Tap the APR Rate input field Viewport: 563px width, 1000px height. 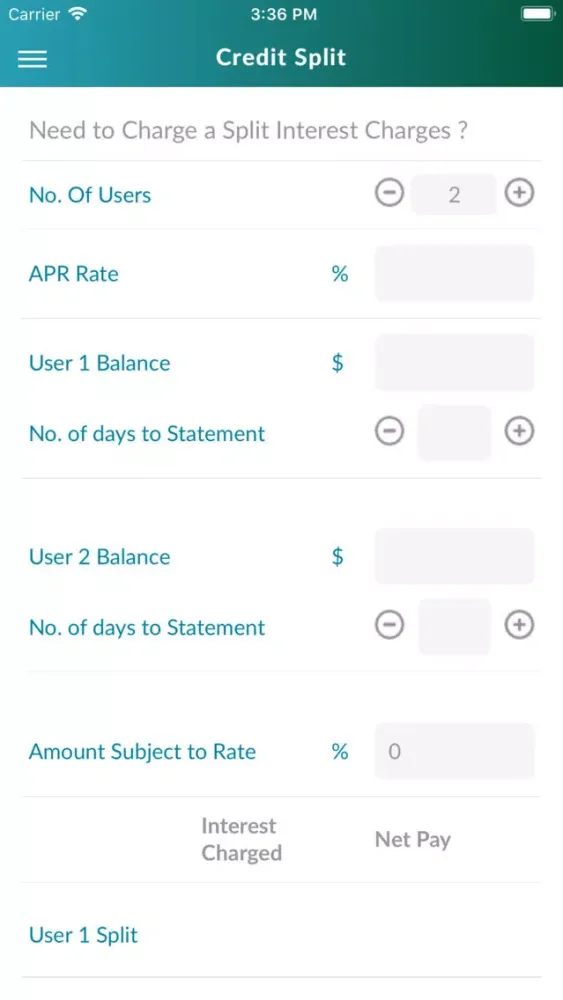pyautogui.click(x=454, y=273)
